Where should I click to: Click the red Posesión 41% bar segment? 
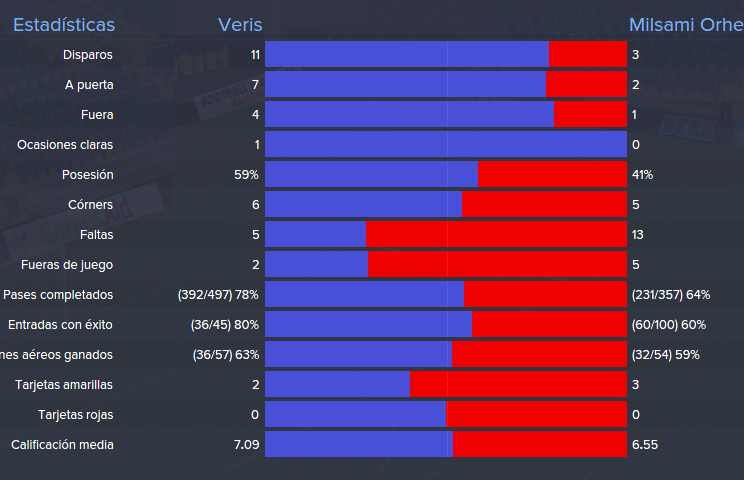click(552, 174)
